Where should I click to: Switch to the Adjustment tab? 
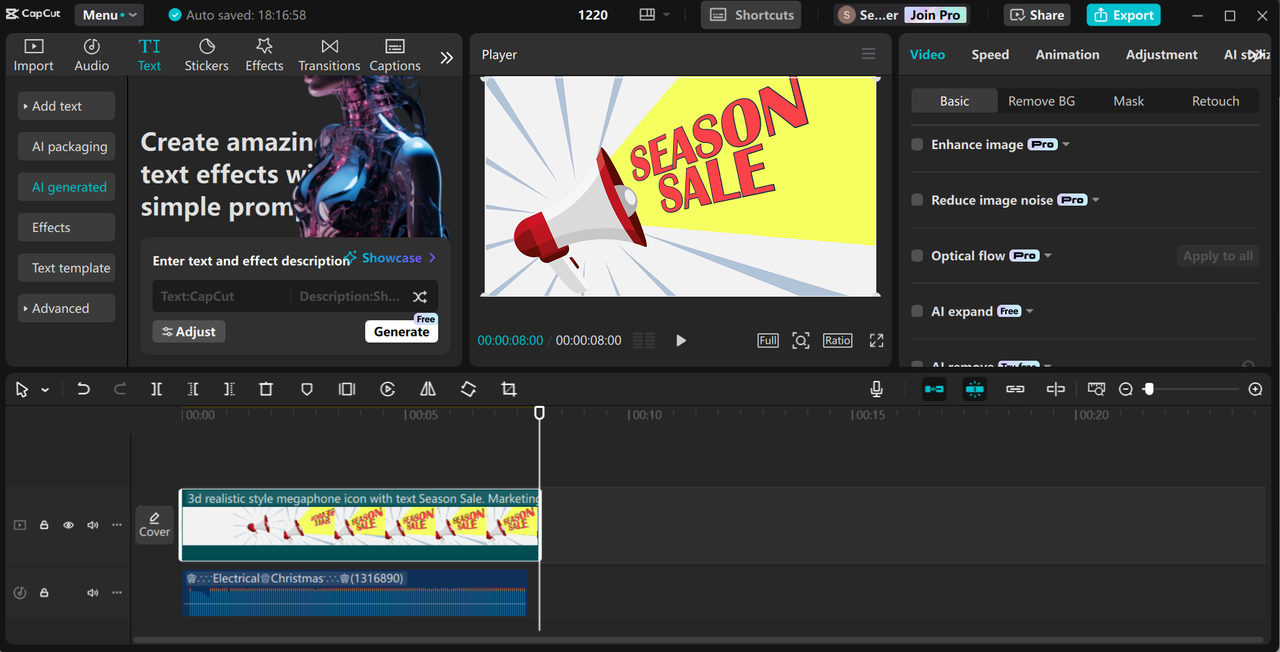click(x=1161, y=55)
